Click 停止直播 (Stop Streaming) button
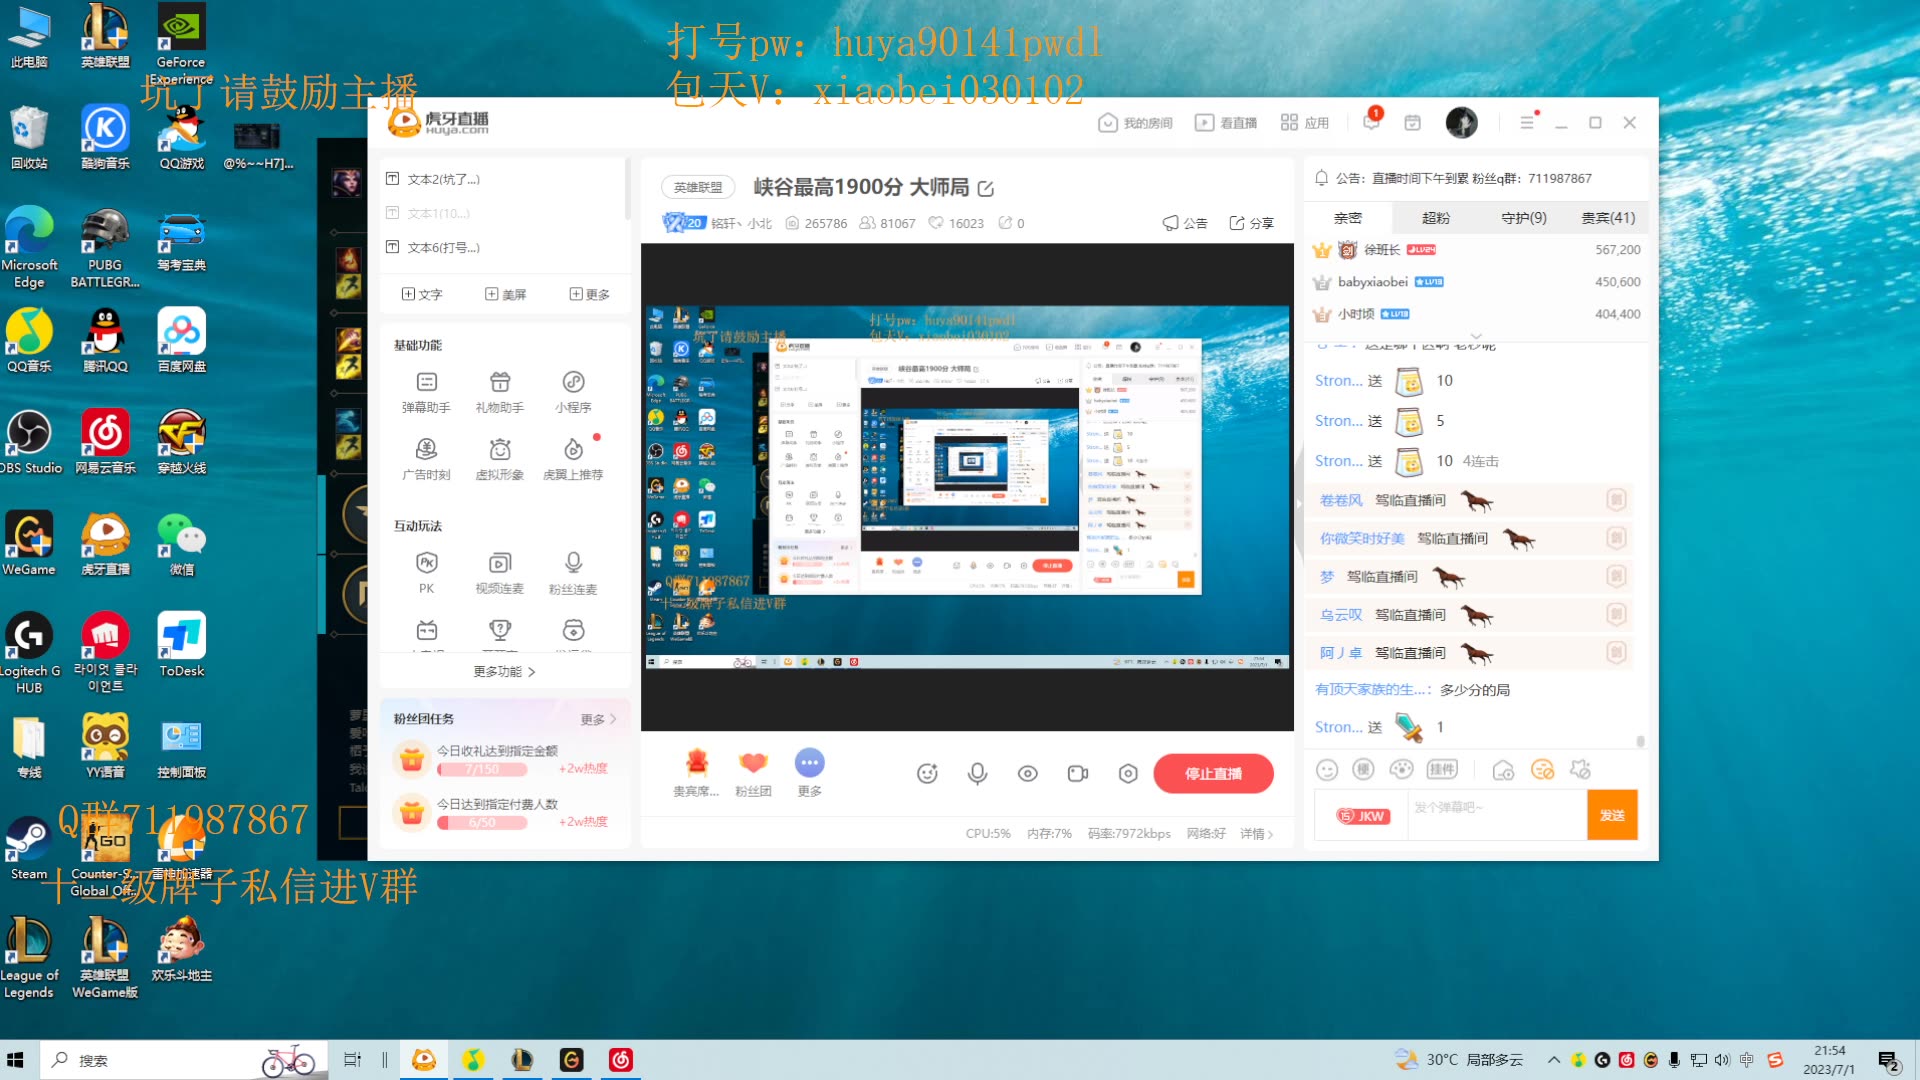 (1213, 773)
